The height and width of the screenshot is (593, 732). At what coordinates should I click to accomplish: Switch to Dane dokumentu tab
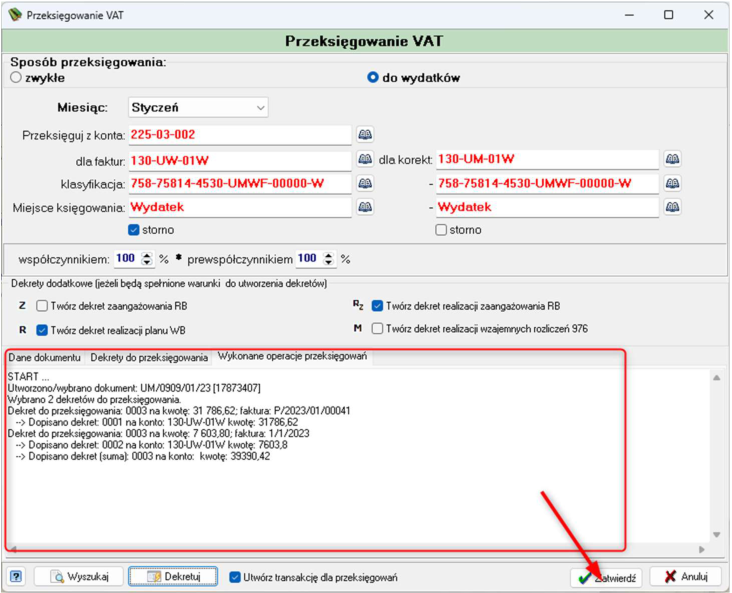[x=44, y=358]
